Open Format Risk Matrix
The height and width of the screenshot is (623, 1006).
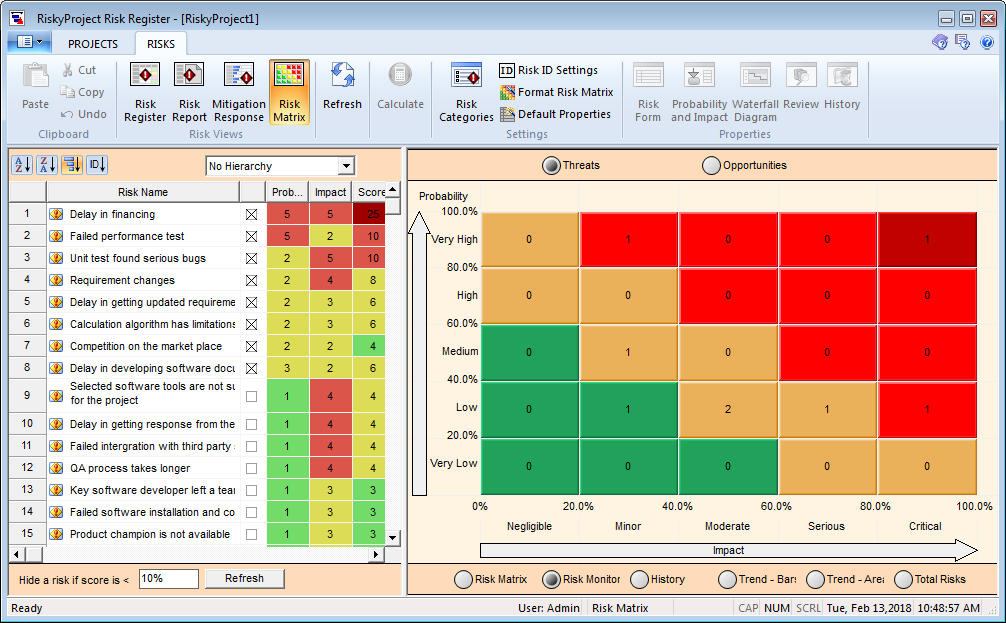[x=557, y=92]
